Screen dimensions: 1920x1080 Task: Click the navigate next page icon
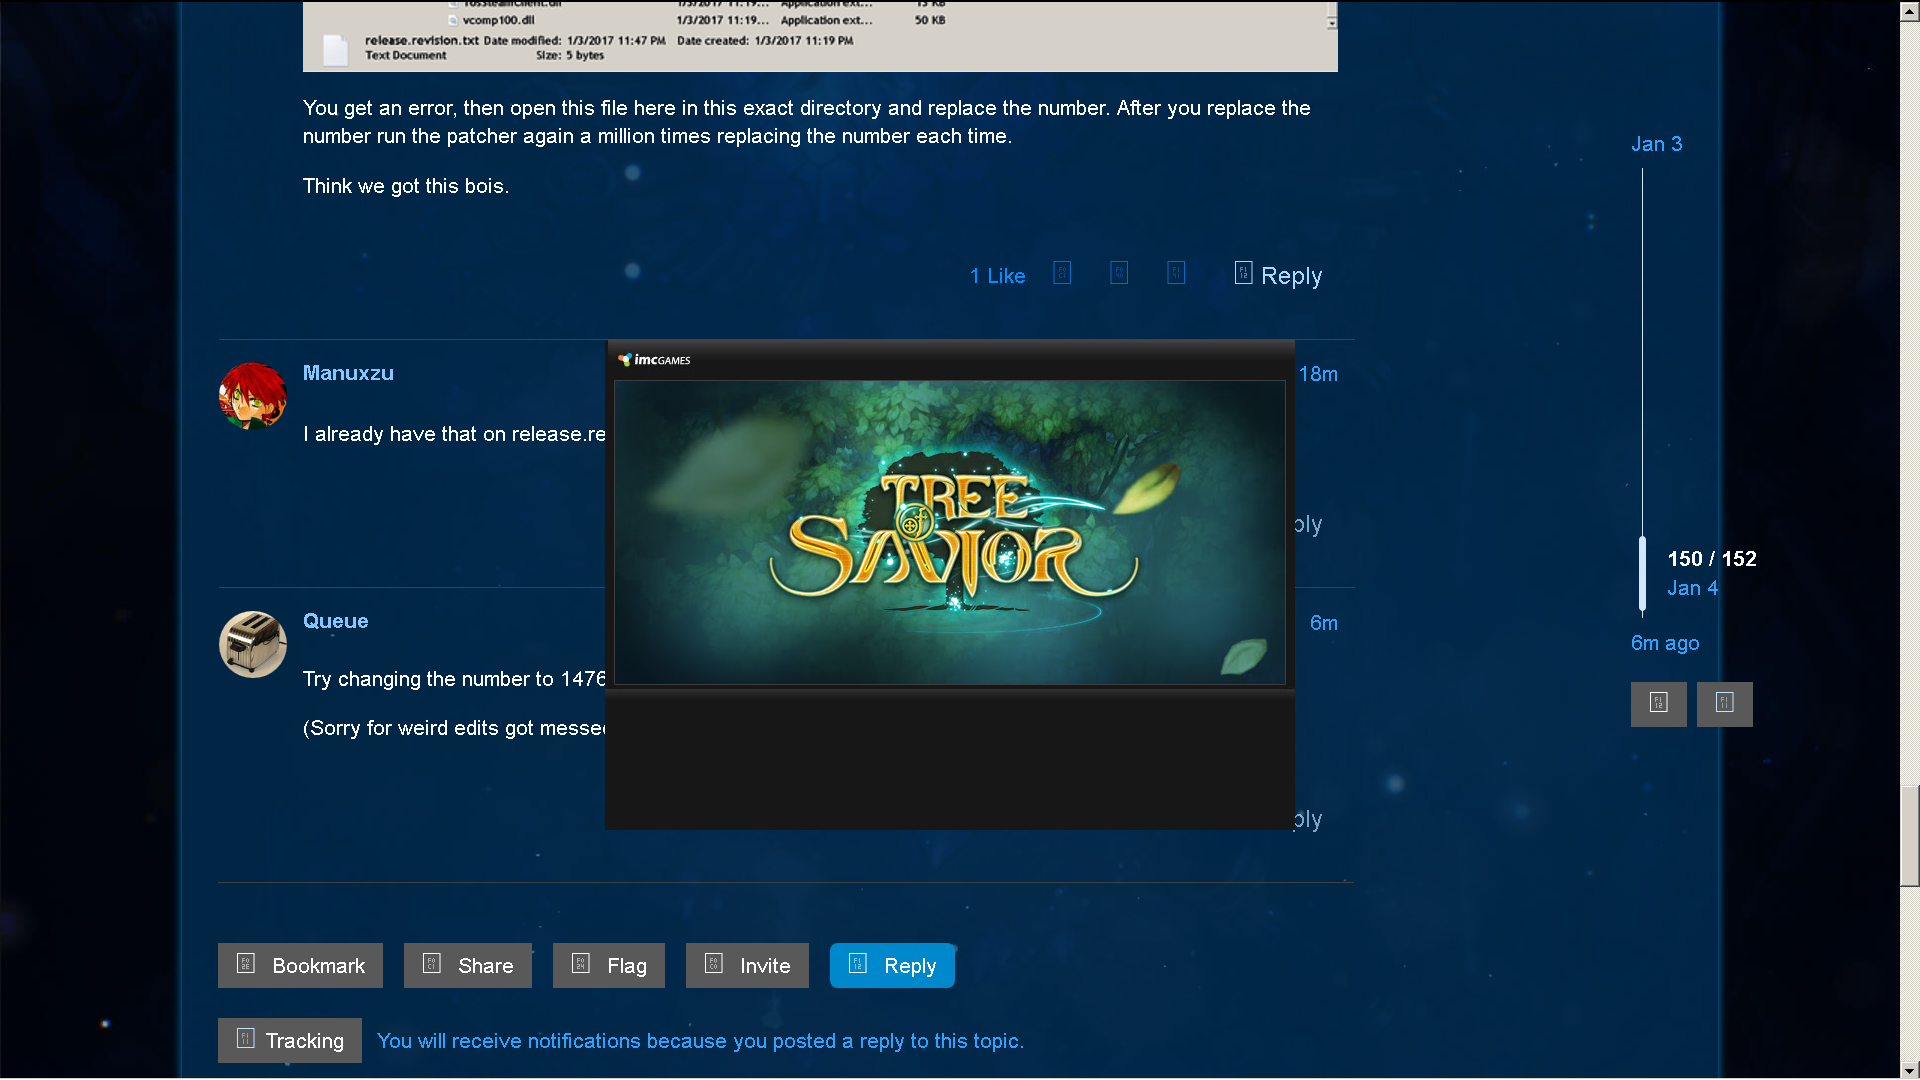(1725, 703)
